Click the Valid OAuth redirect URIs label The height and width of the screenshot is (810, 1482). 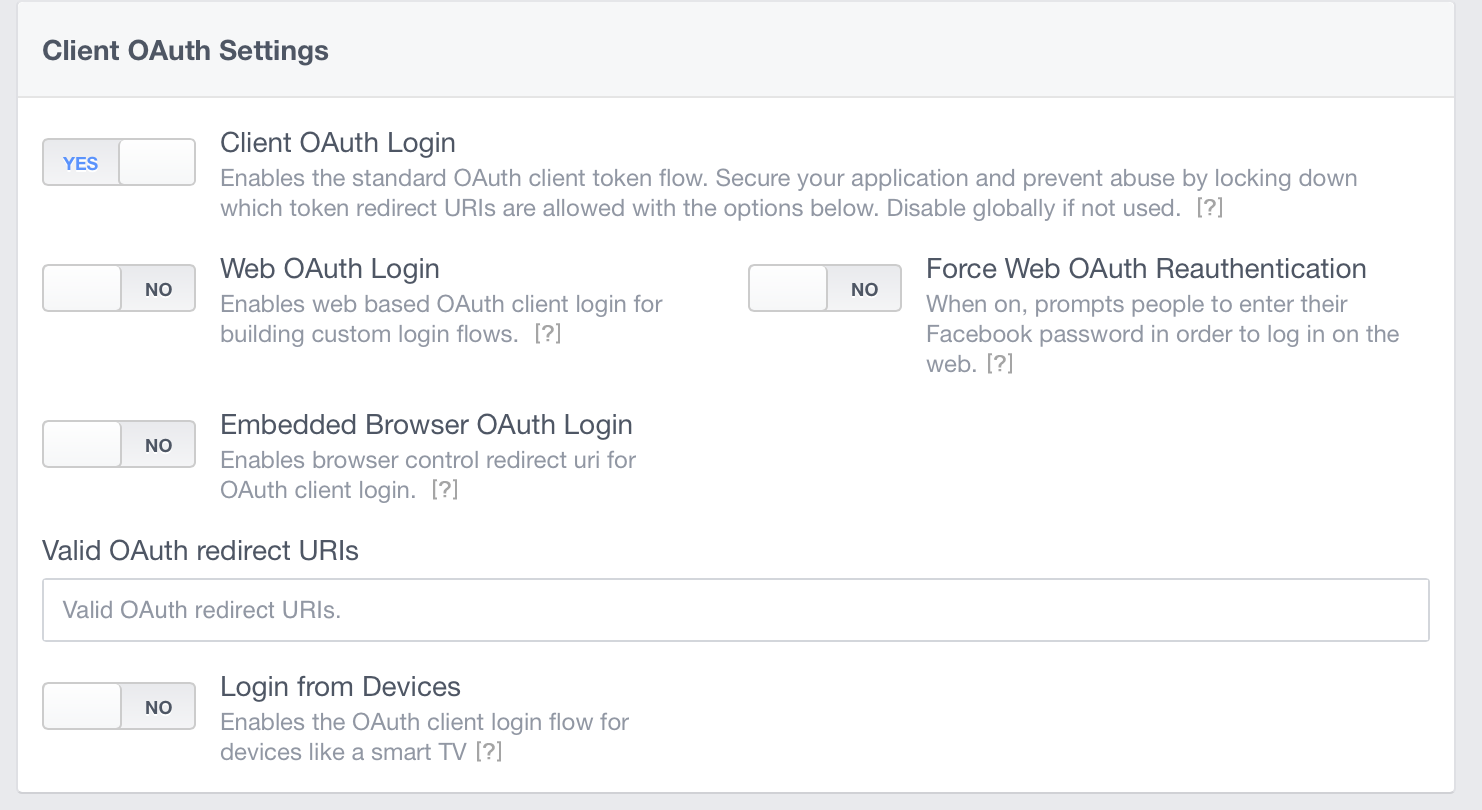pos(200,550)
